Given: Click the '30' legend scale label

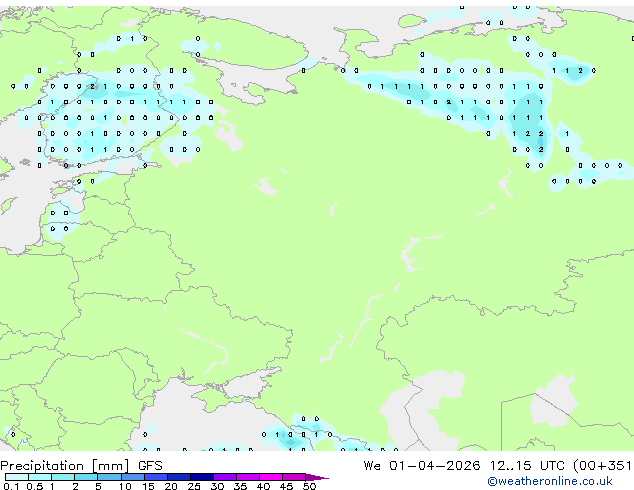Looking at the screenshot, I should [217, 486].
